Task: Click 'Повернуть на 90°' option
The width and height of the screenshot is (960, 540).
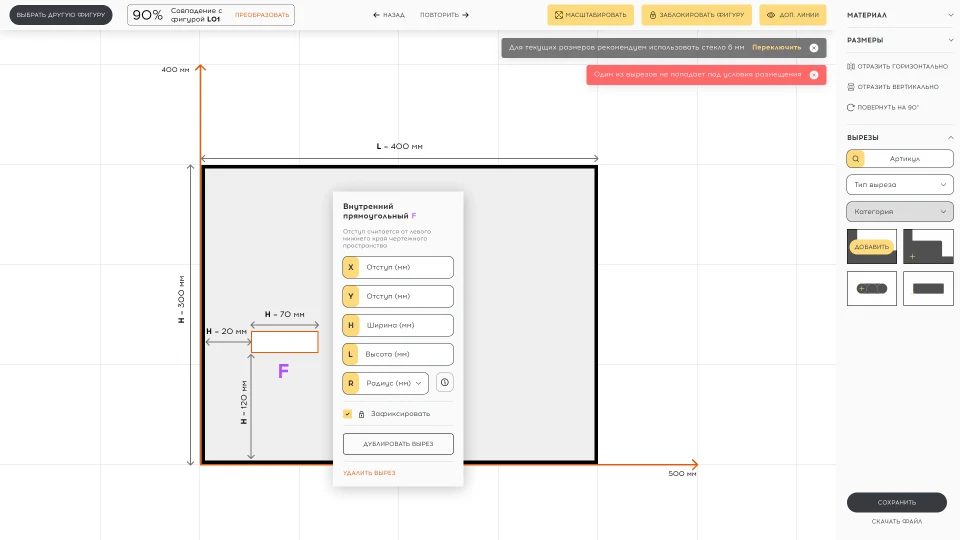Action: pos(883,107)
